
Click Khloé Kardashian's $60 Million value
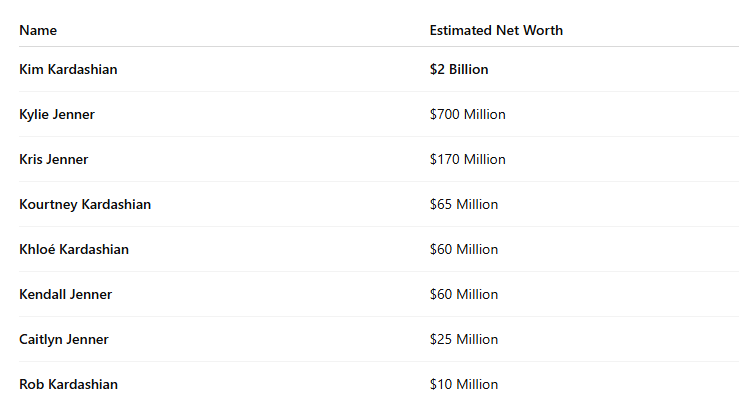463,250
